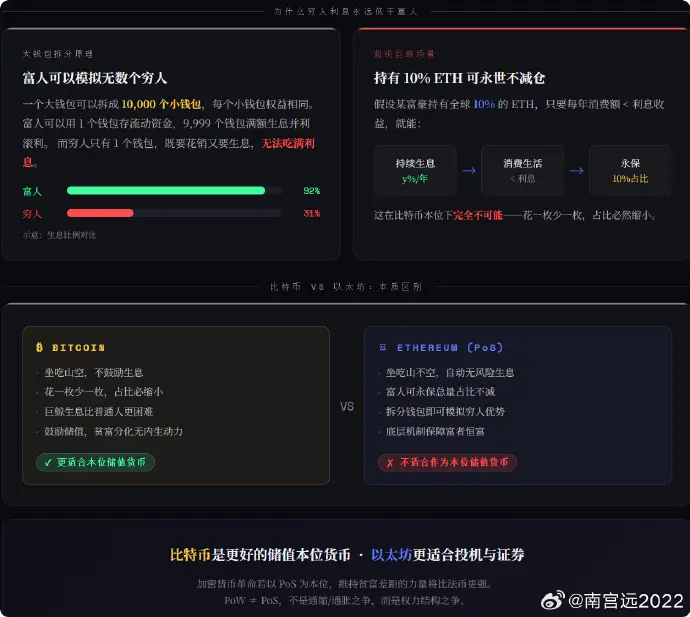Click the blue 10% in ETH paragraph
The width and height of the screenshot is (690, 617).
point(484,104)
